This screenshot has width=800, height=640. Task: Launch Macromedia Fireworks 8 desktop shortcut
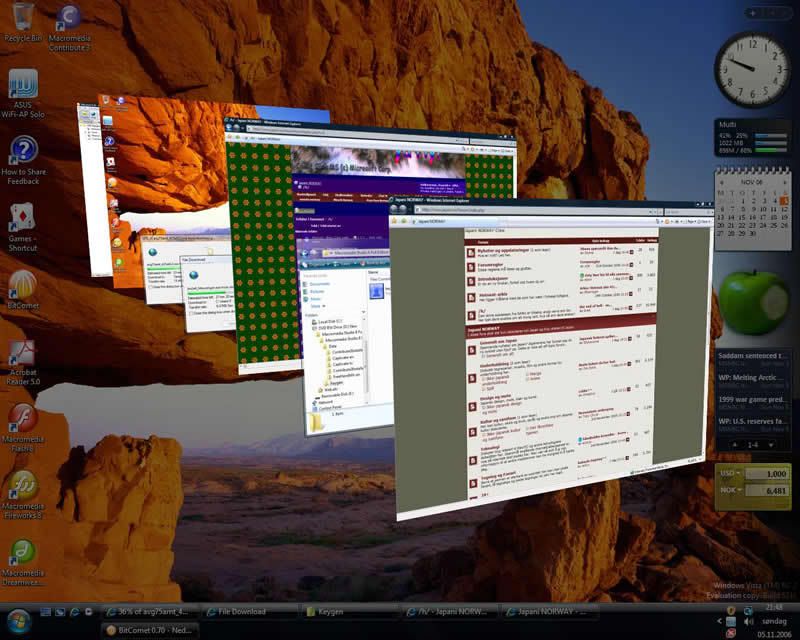22,494
